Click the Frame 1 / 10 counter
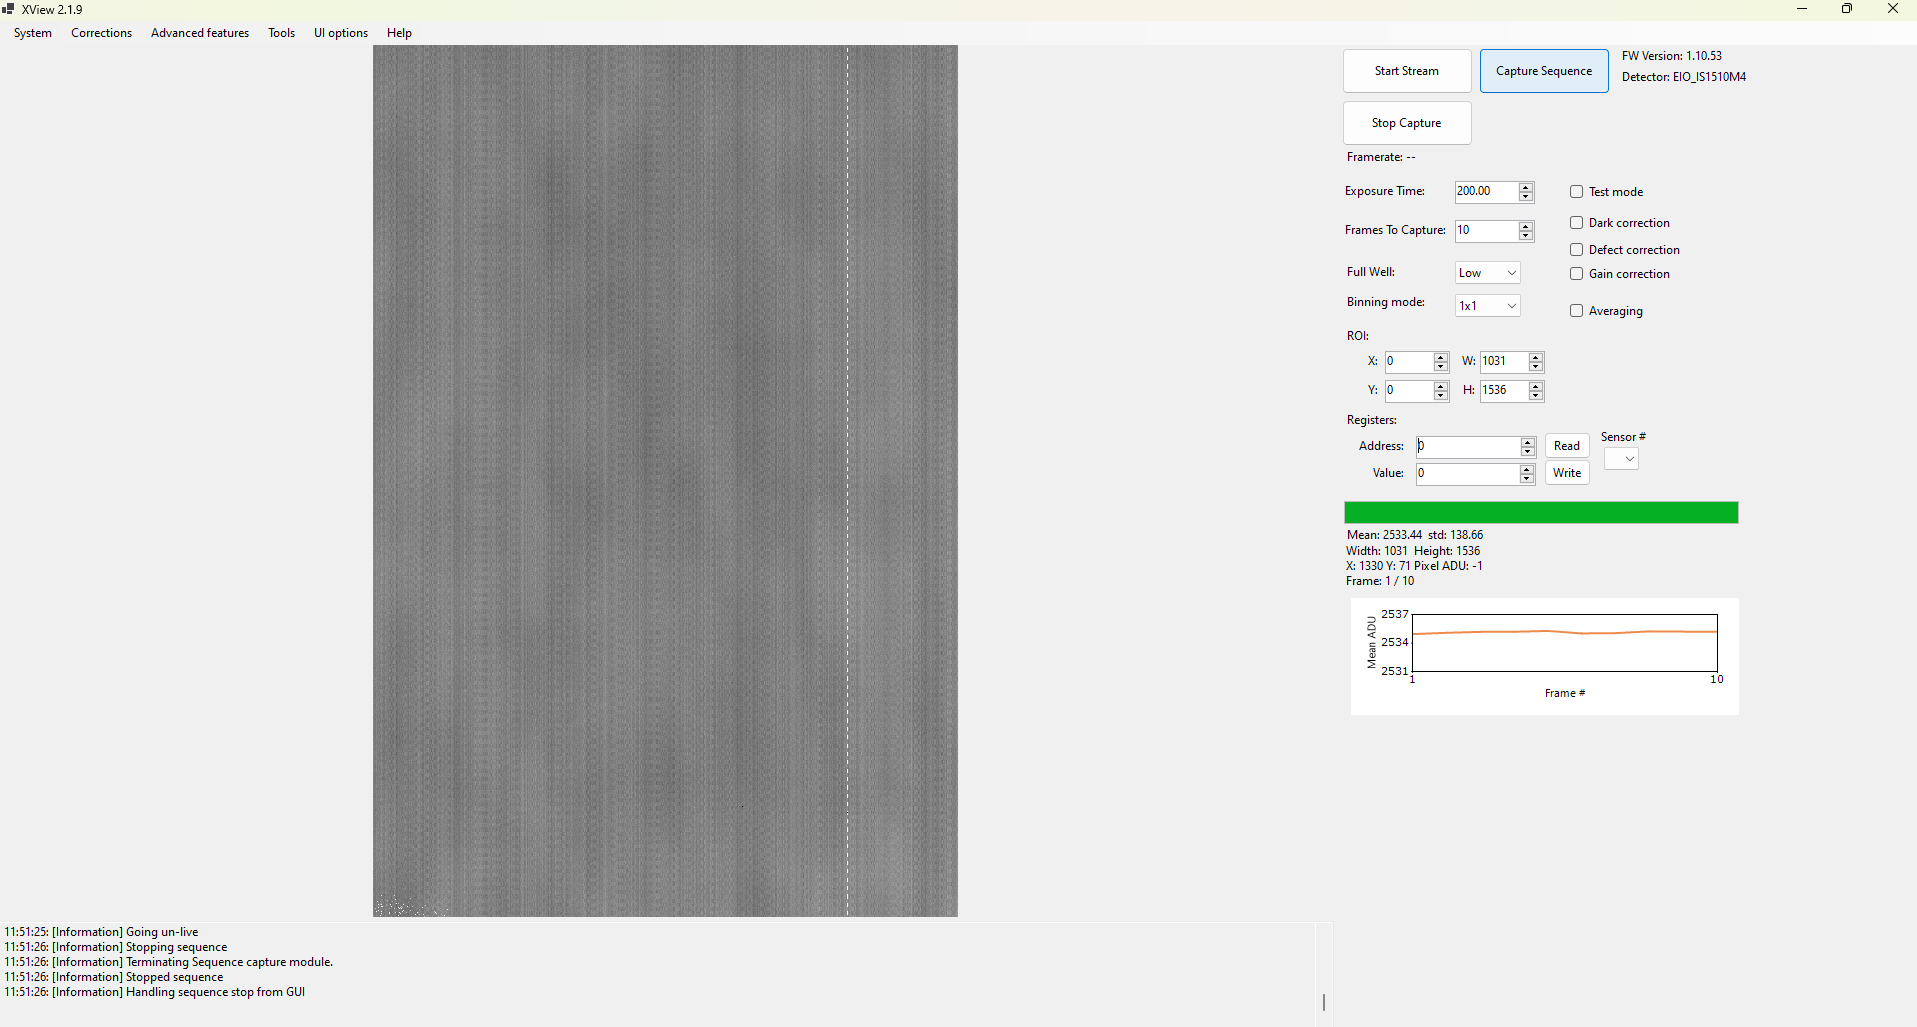The width and height of the screenshot is (1917, 1027). [x=1380, y=581]
